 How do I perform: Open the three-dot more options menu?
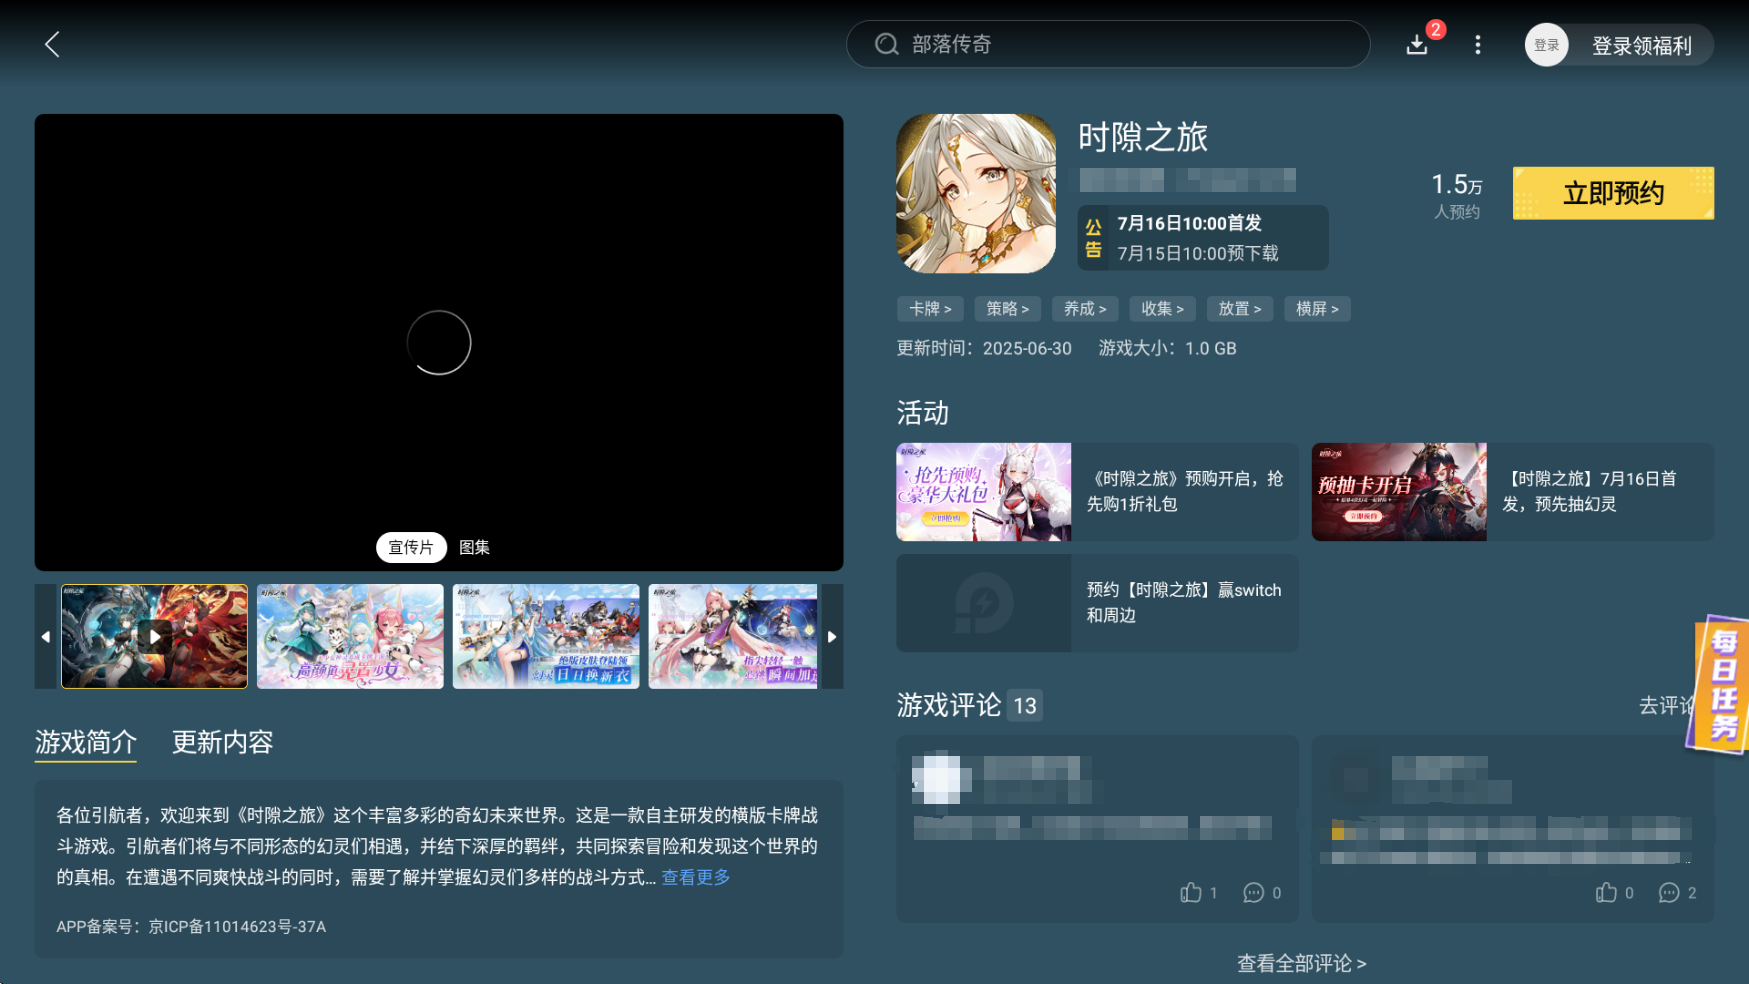1477,44
